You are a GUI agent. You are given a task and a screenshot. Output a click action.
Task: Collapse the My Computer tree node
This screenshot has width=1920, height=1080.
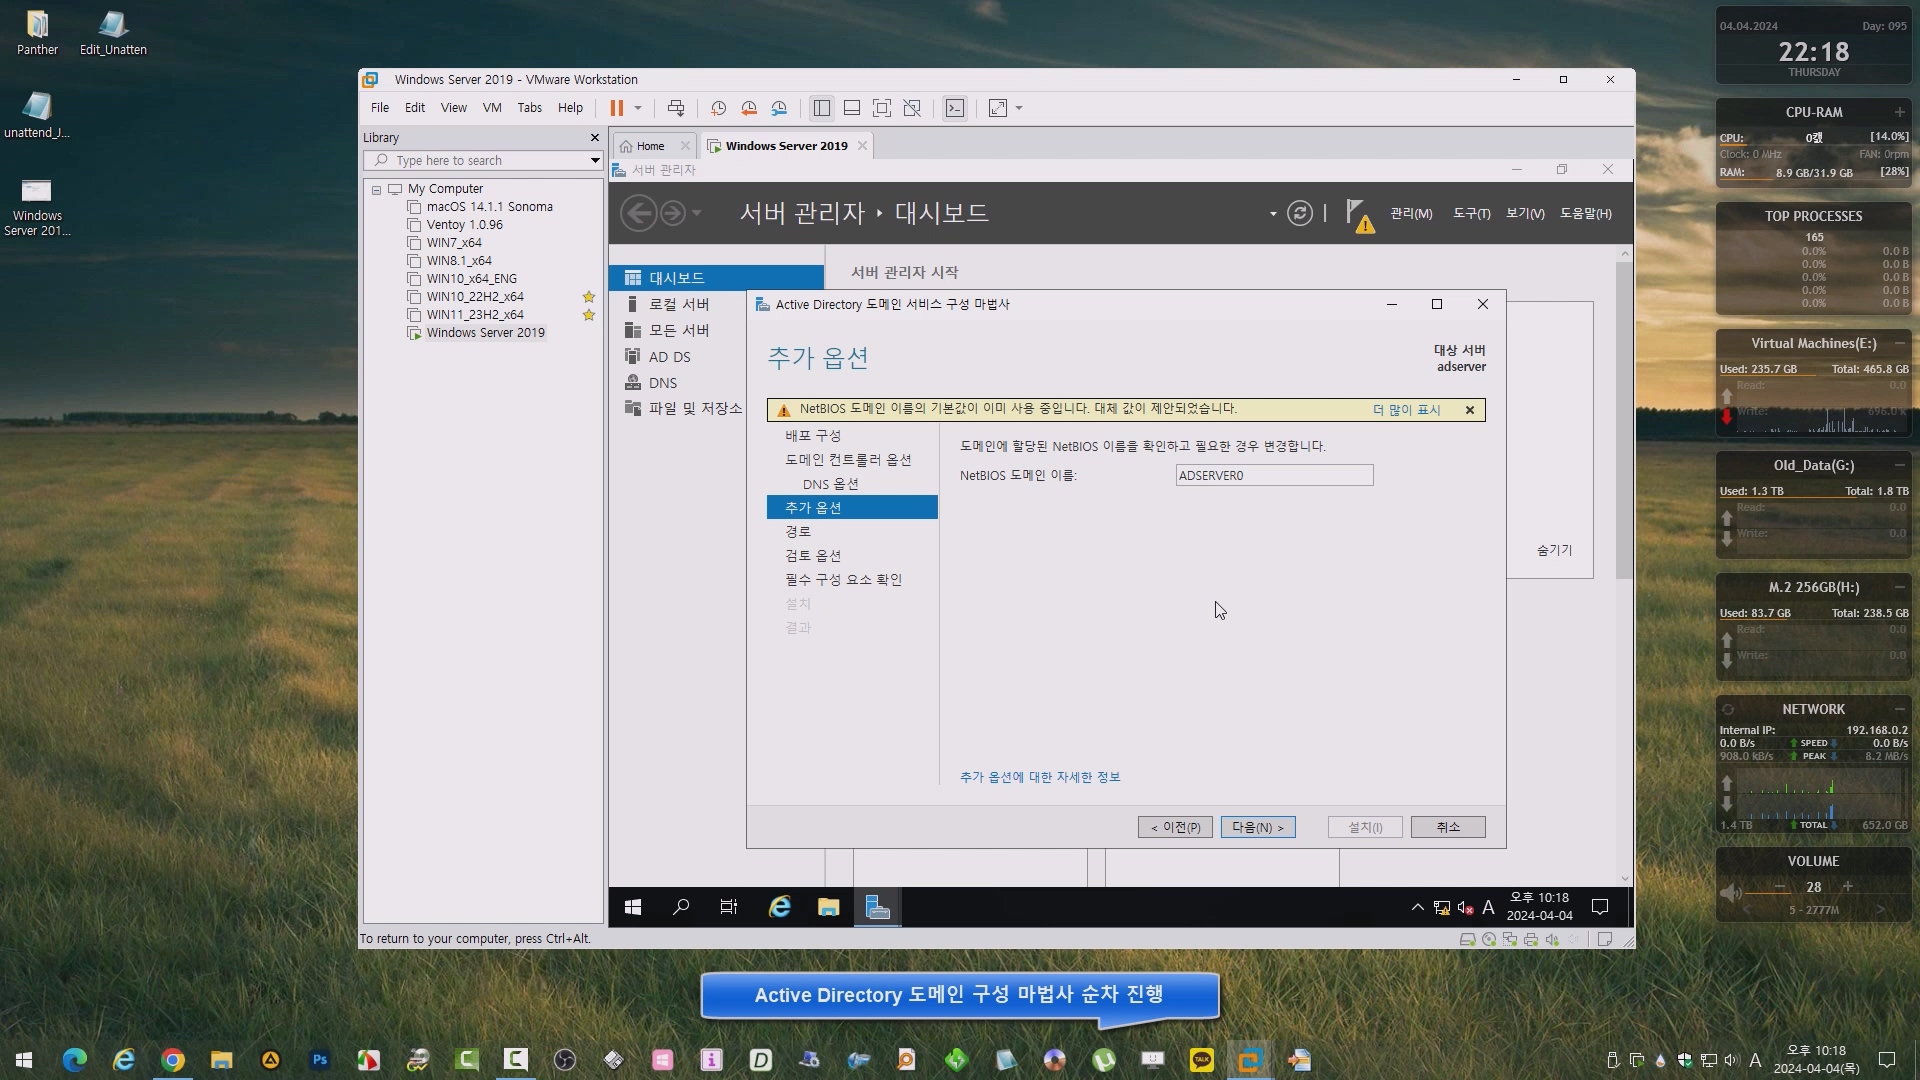[377, 189]
